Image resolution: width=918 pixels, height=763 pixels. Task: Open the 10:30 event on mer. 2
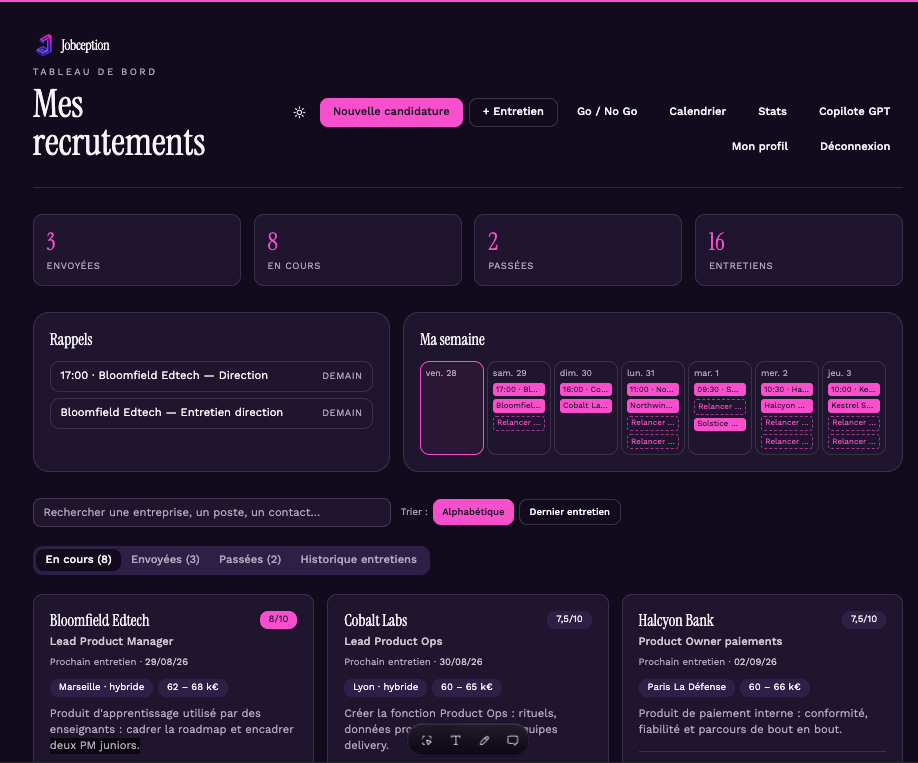coord(787,389)
